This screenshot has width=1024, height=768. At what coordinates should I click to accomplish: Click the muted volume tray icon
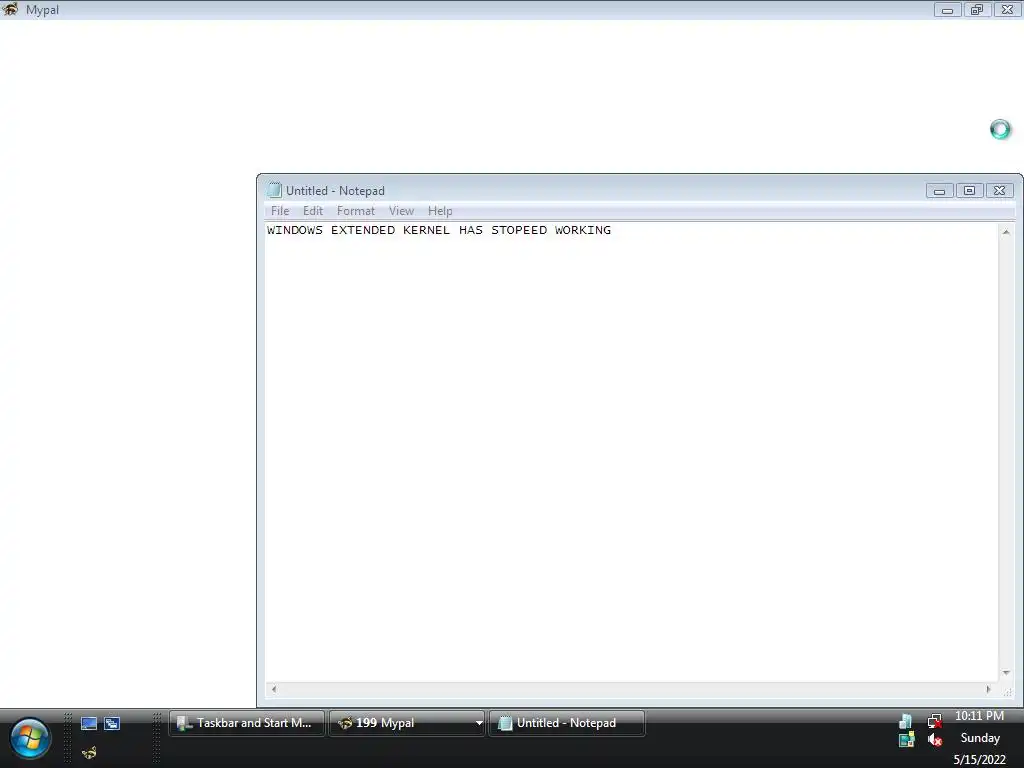[x=935, y=740]
